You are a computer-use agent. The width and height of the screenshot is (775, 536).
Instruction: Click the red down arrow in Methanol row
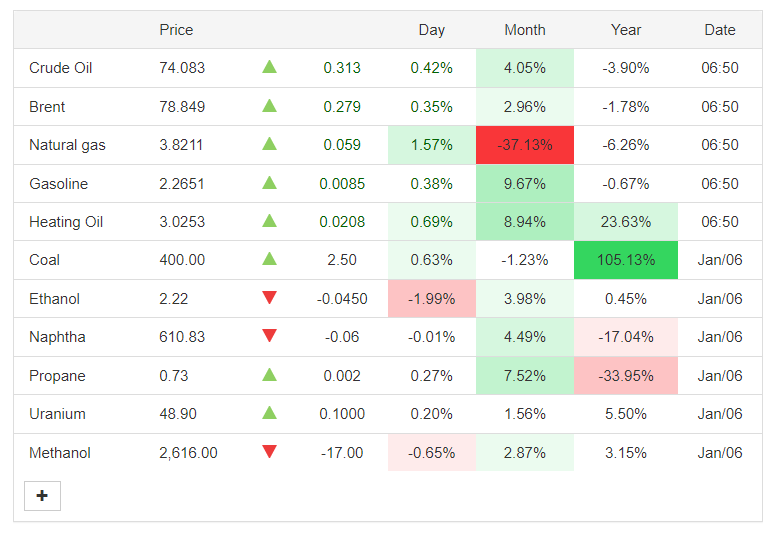[x=269, y=451]
